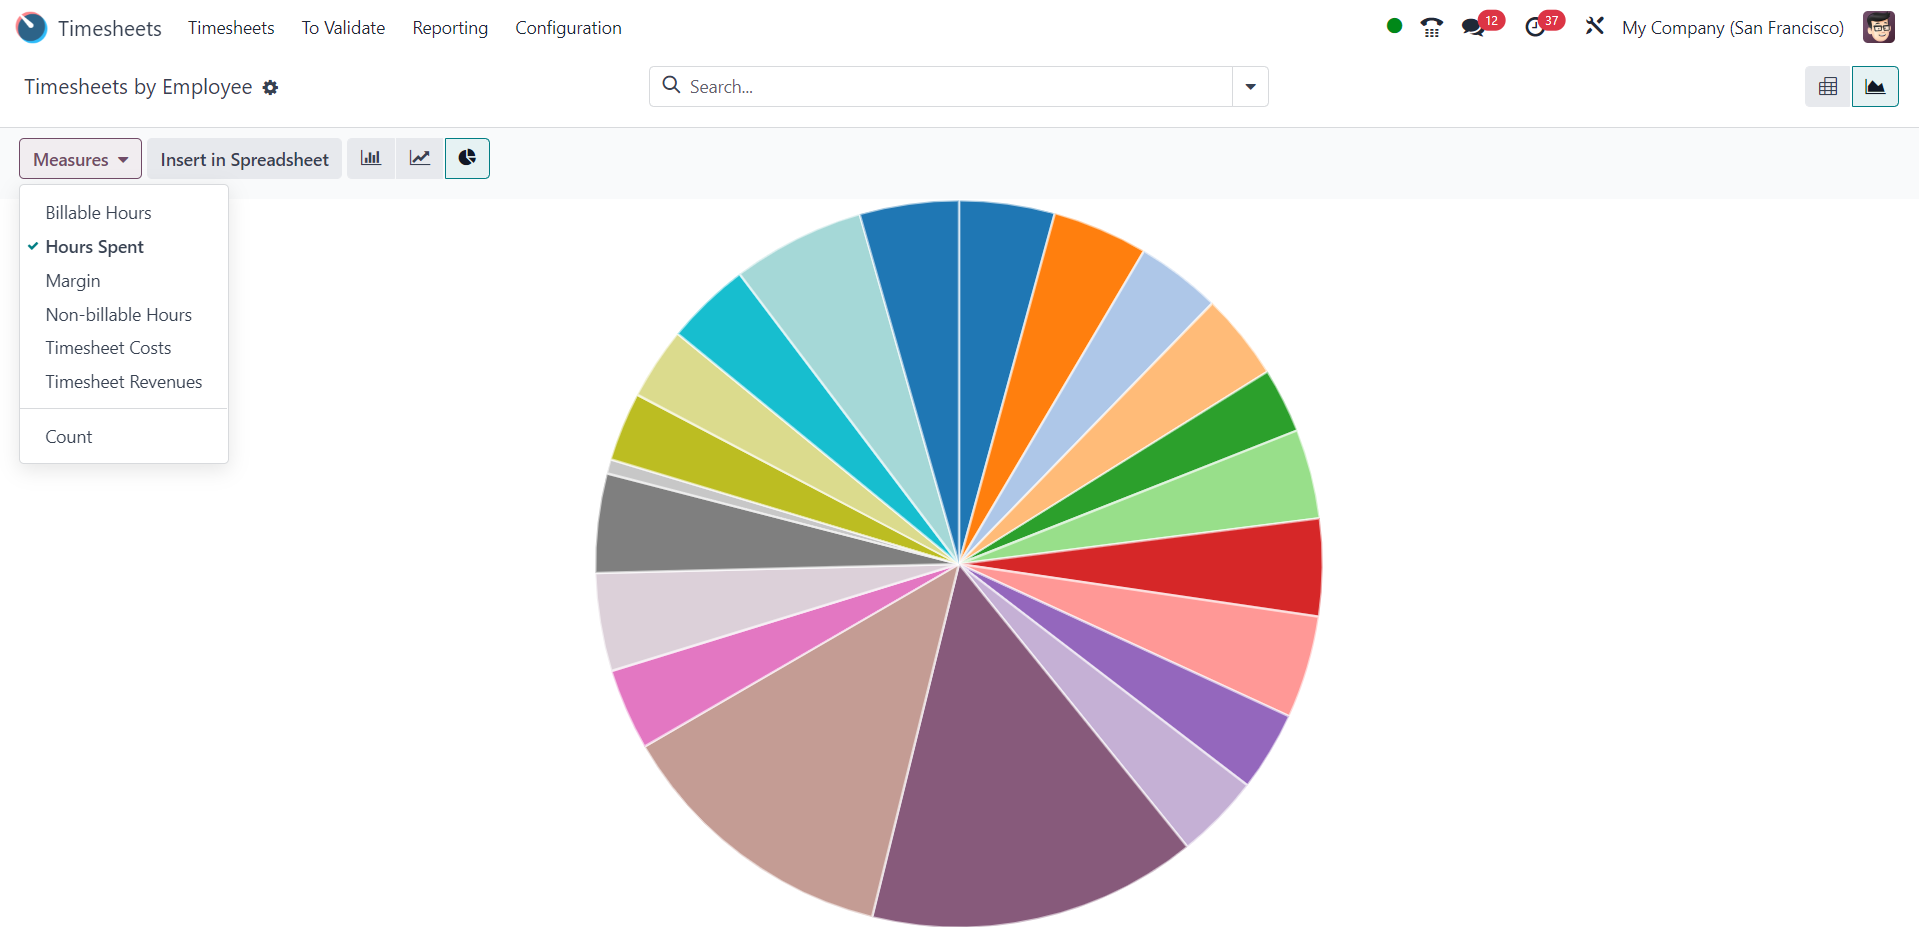Click the wrench debug tools icon
This screenshot has height=927, width=1919.
[x=1594, y=27]
